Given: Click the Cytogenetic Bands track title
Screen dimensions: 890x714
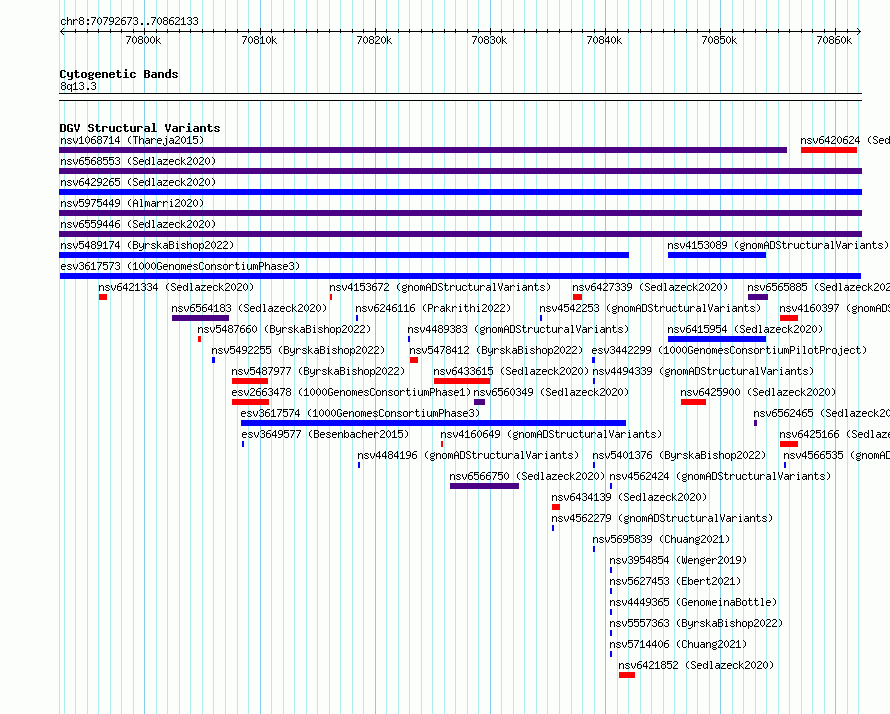Looking at the screenshot, I should tap(119, 74).
